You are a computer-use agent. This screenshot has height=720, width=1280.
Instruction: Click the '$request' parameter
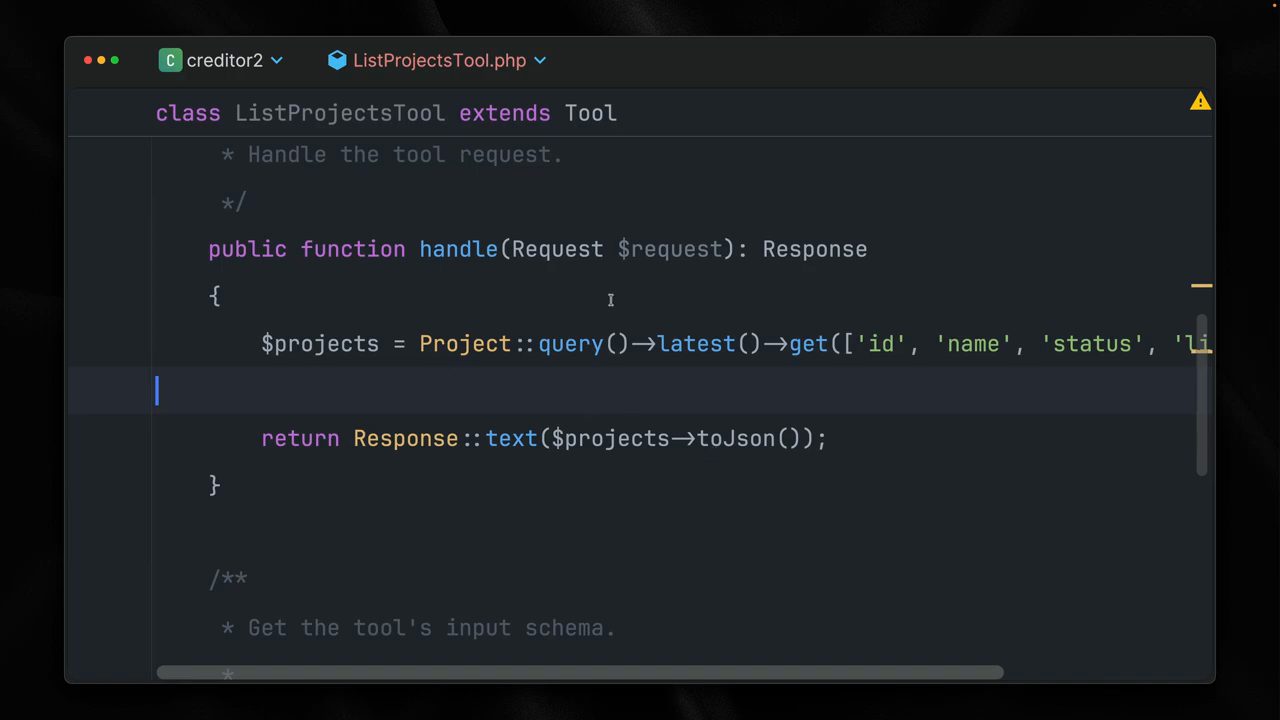(x=669, y=249)
